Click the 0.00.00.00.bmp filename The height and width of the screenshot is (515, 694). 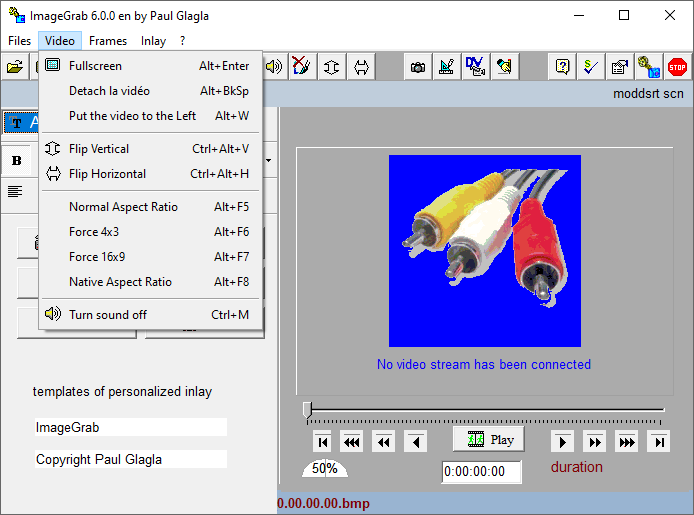point(324,503)
